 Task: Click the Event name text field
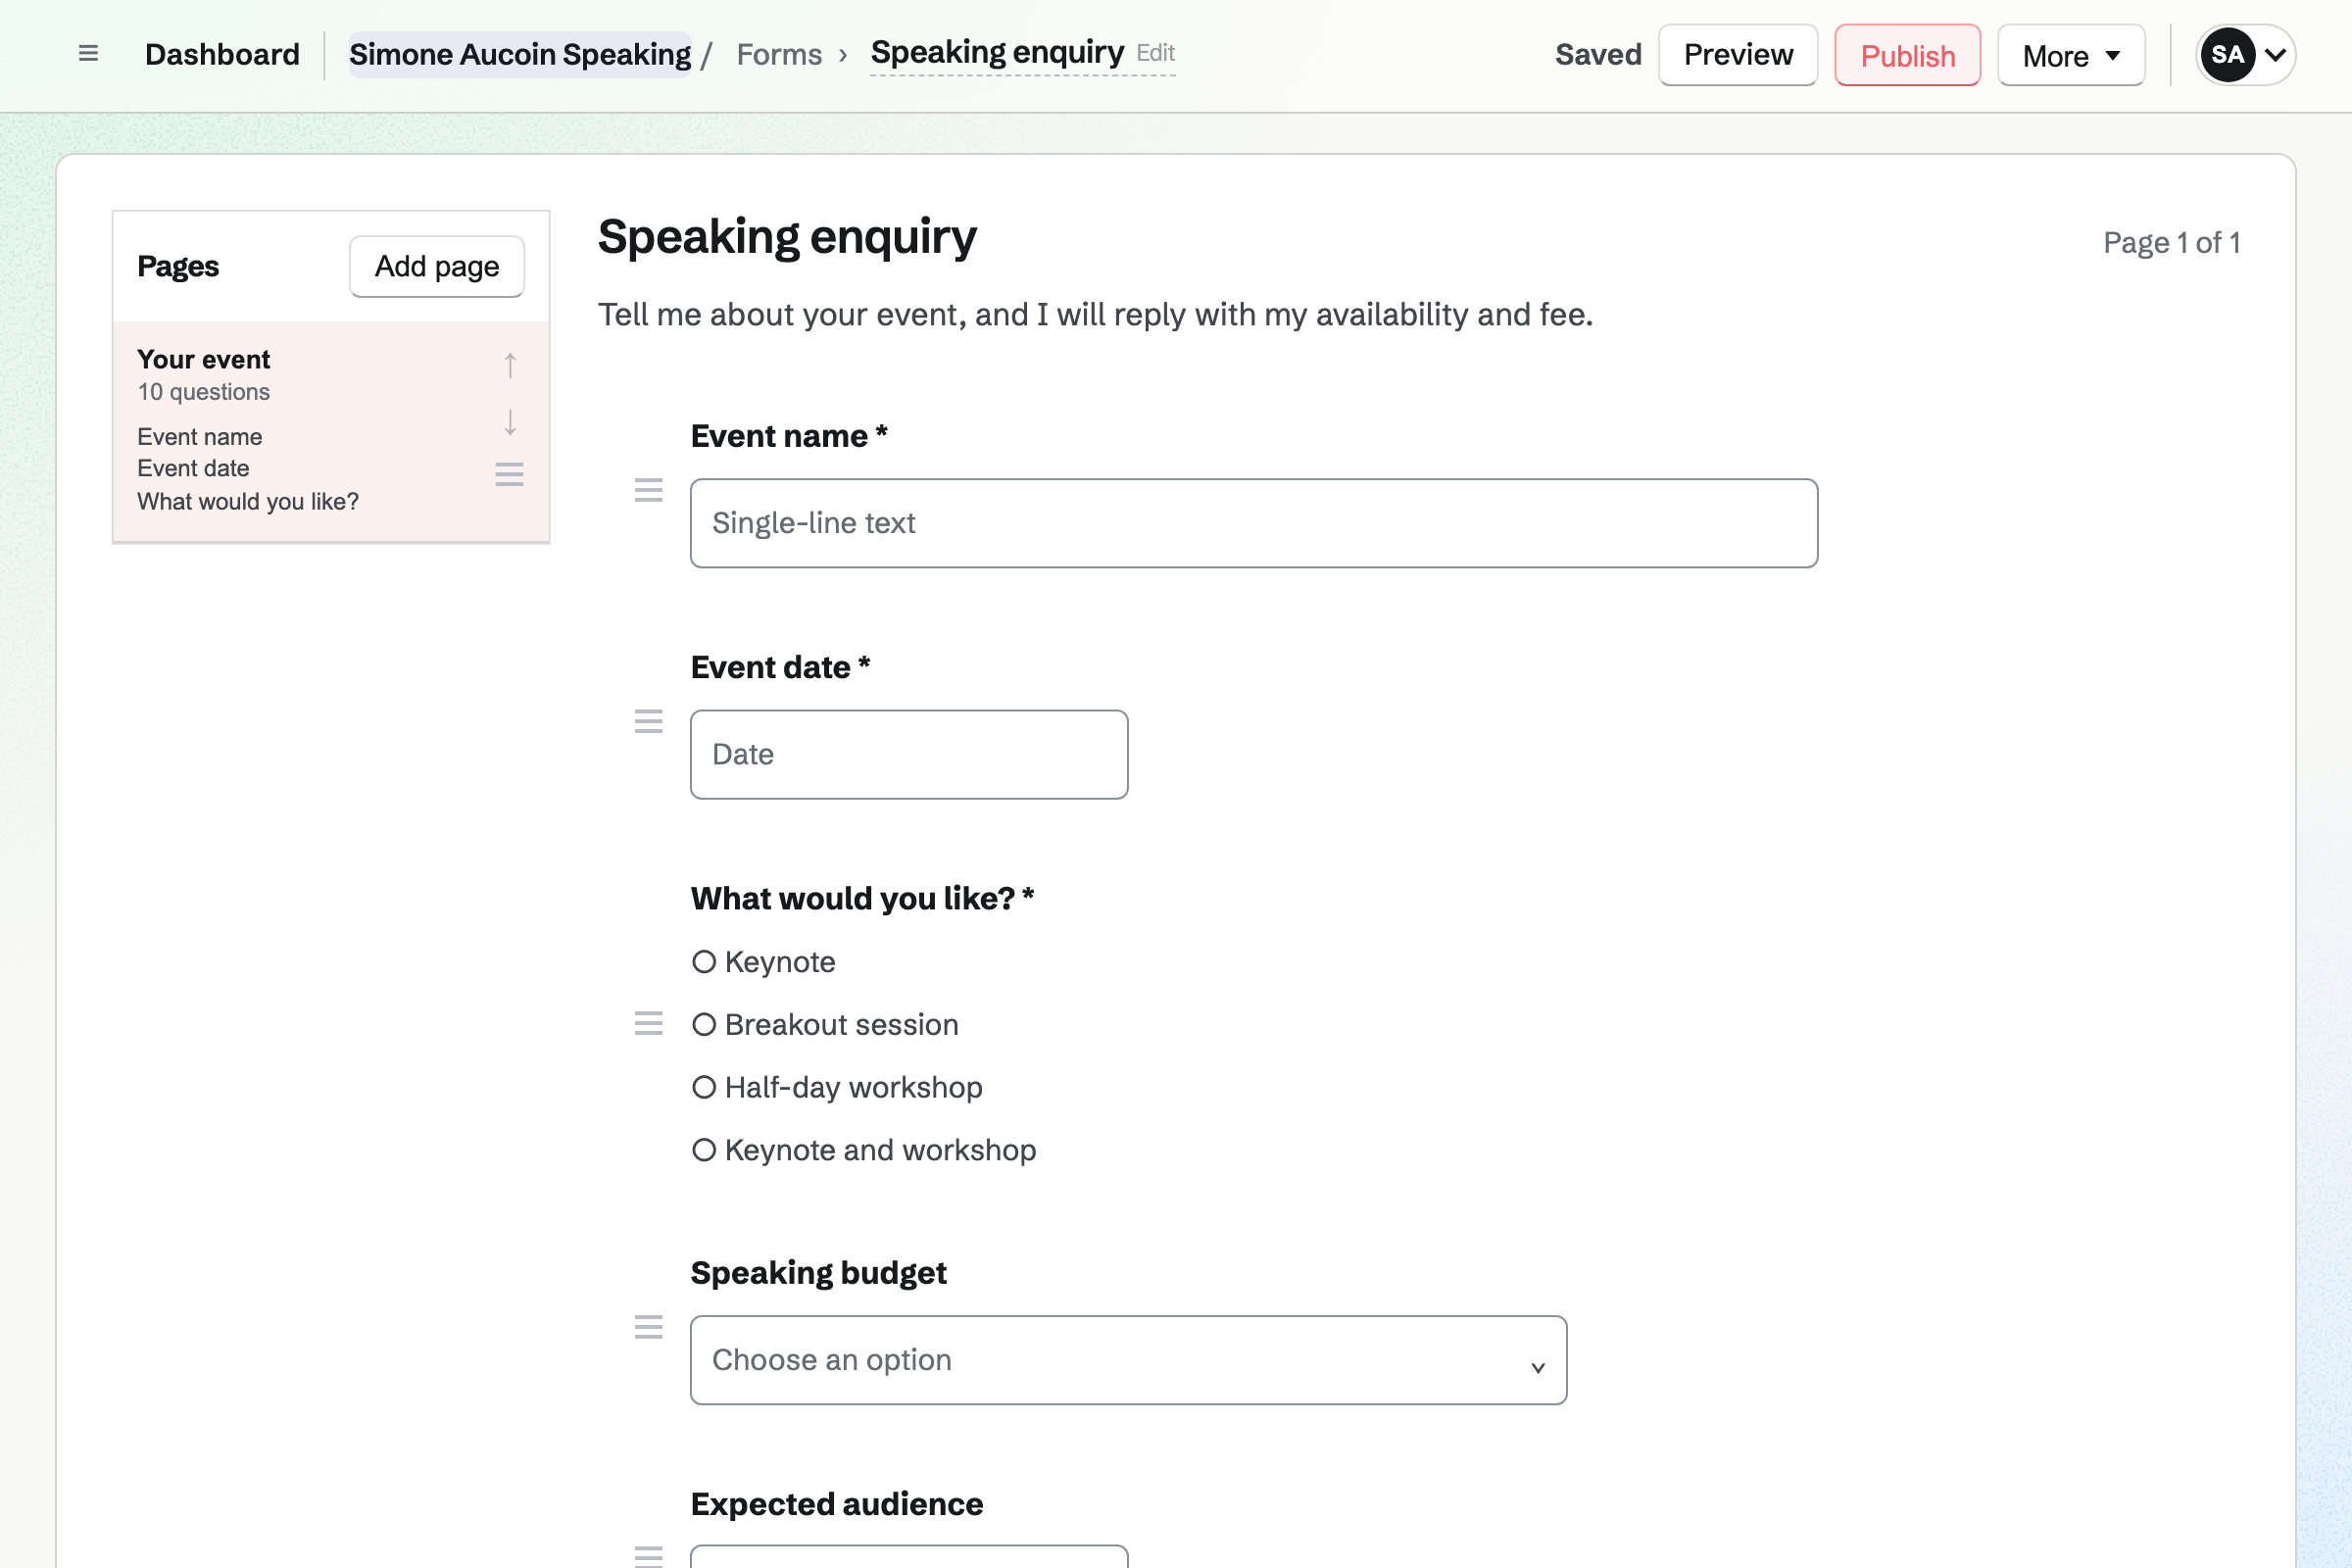point(1254,523)
